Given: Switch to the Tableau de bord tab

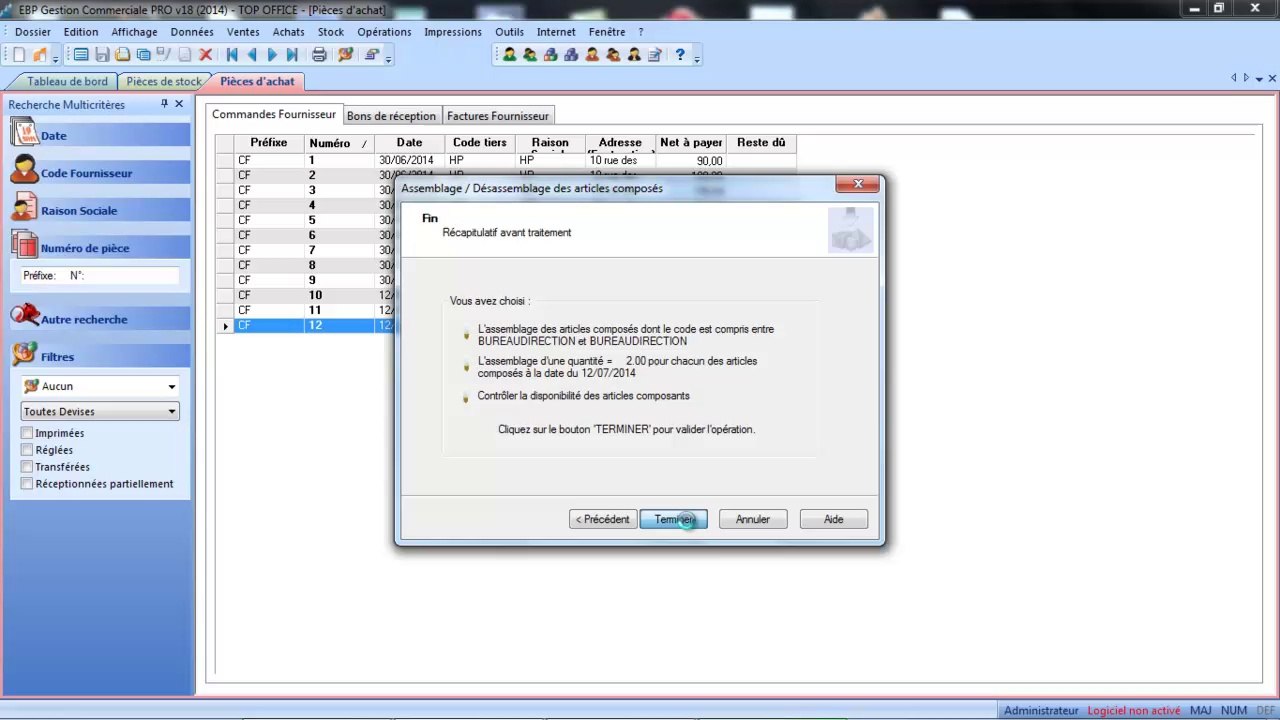Looking at the screenshot, I should coord(67,81).
